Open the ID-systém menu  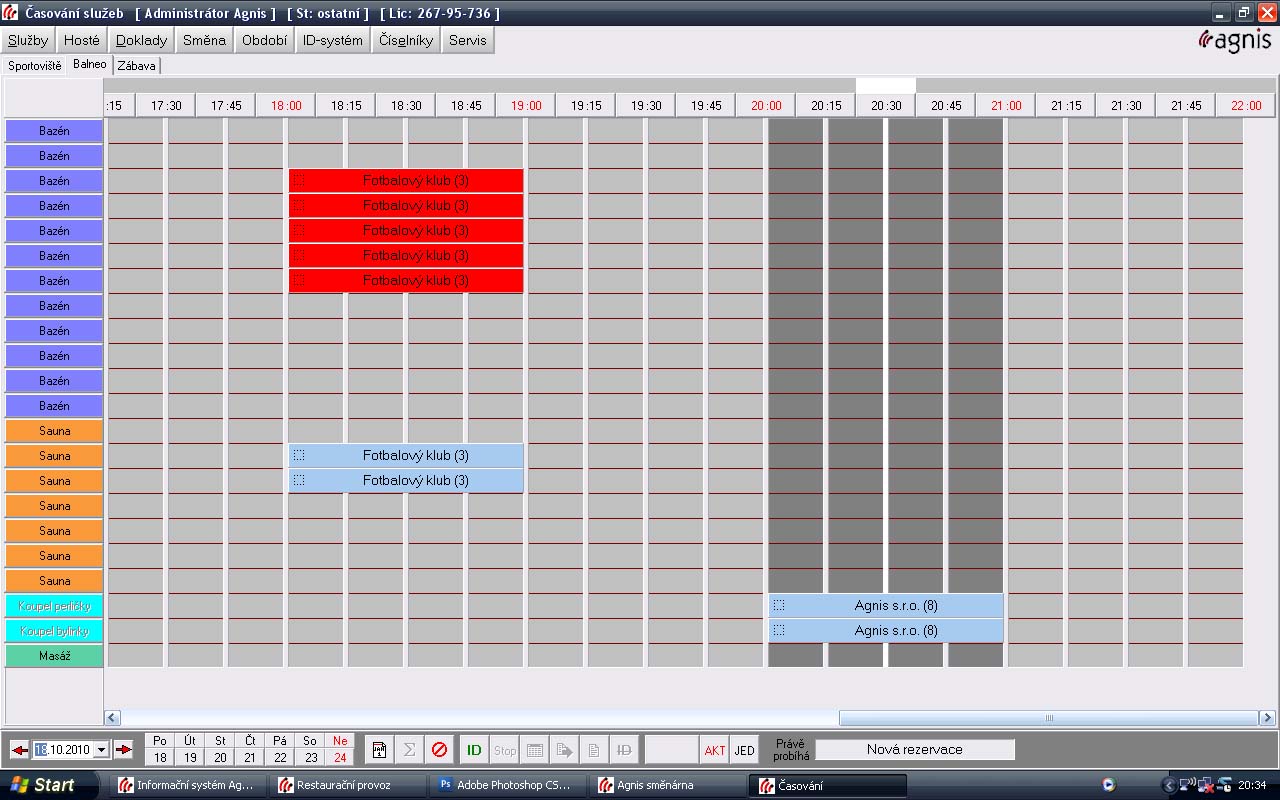pyautogui.click(x=333, y=40)
